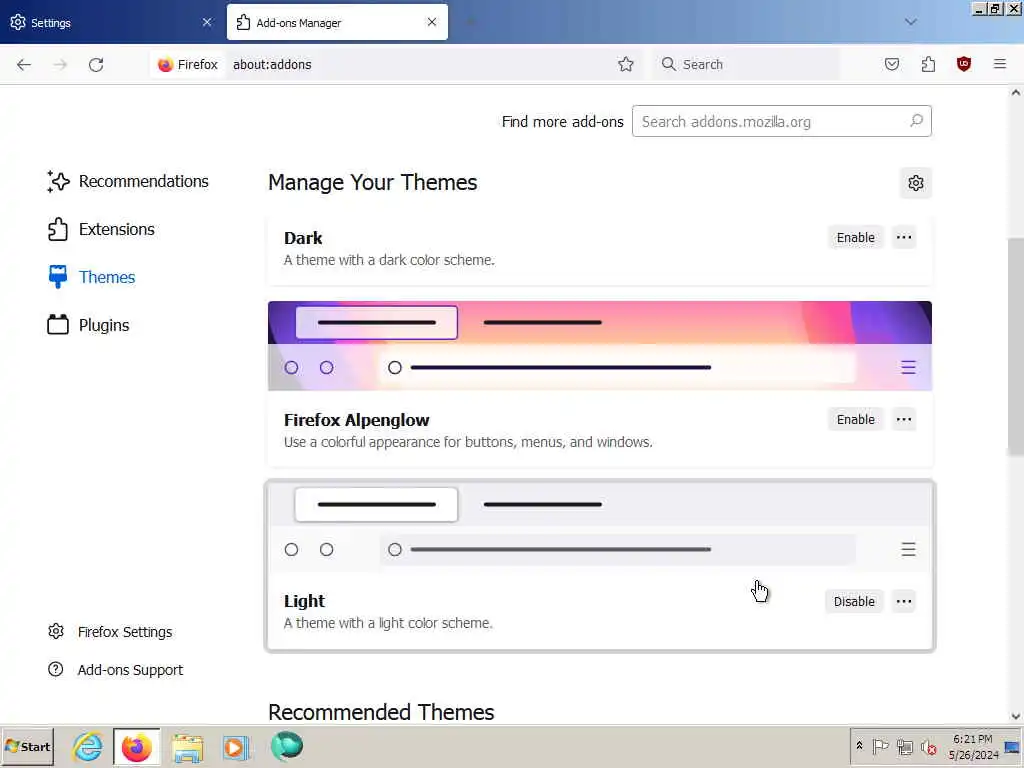Click the magnifier in add-ons search field
This screenshot has width=1024, height=768.
916,121
